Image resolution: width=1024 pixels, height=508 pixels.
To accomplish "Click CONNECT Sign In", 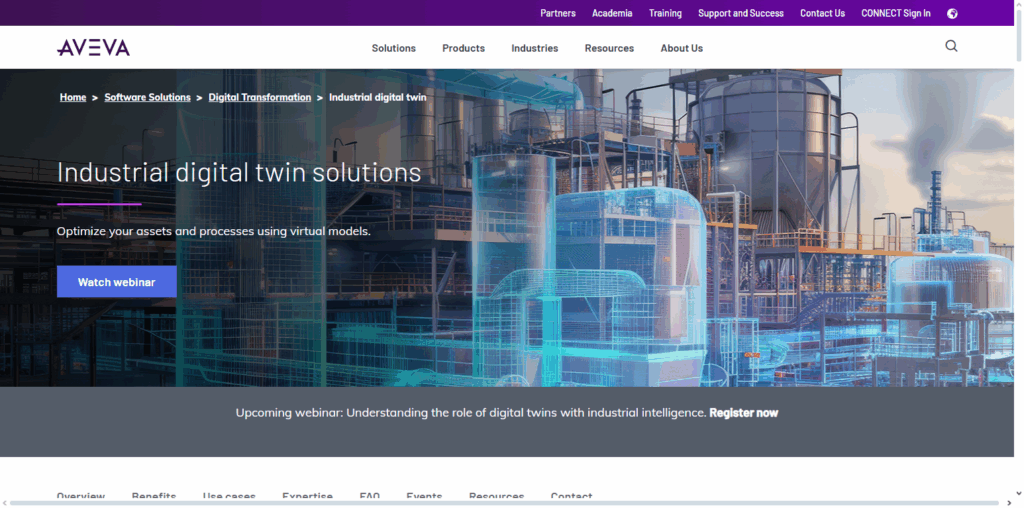I will pyautogui.click(x=896, y=13).
